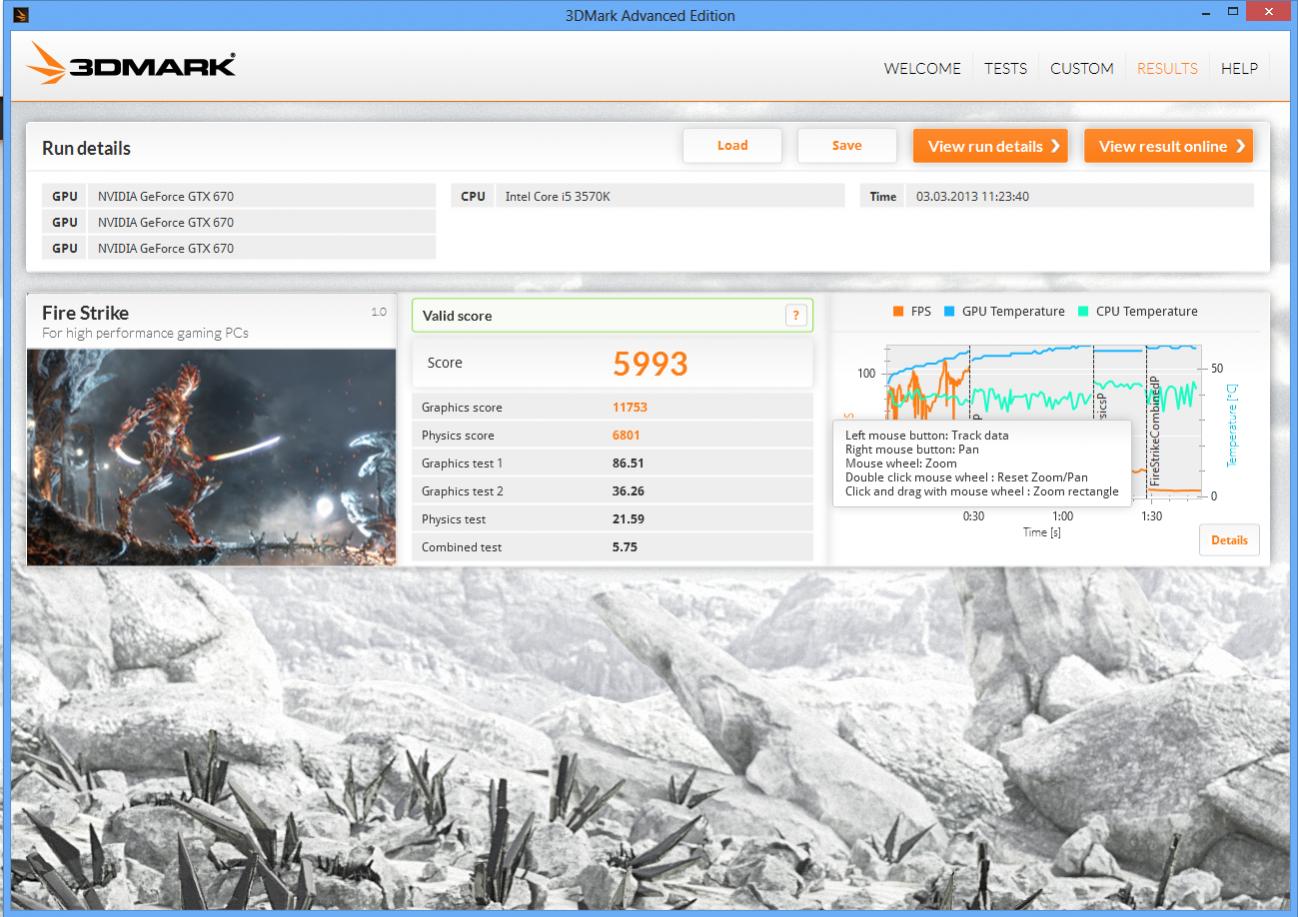The height and width of the screenshot is (917, 1298).
Task: Click the Save button
Action: [x=847, y=146]
